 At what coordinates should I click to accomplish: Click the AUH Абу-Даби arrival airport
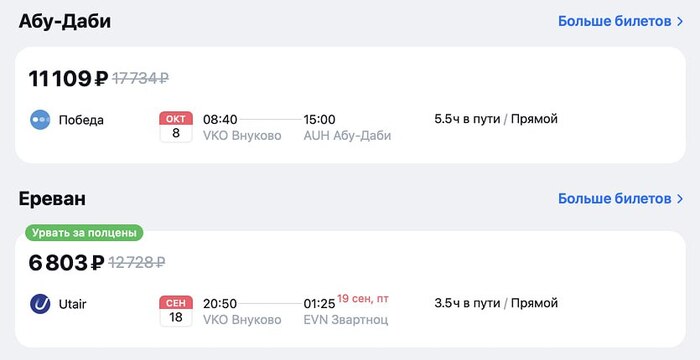click(x=347, y=135)
